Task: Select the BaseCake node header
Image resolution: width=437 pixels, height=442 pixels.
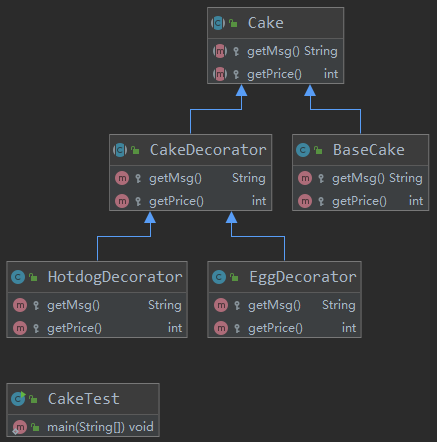Action: [361, 150]
